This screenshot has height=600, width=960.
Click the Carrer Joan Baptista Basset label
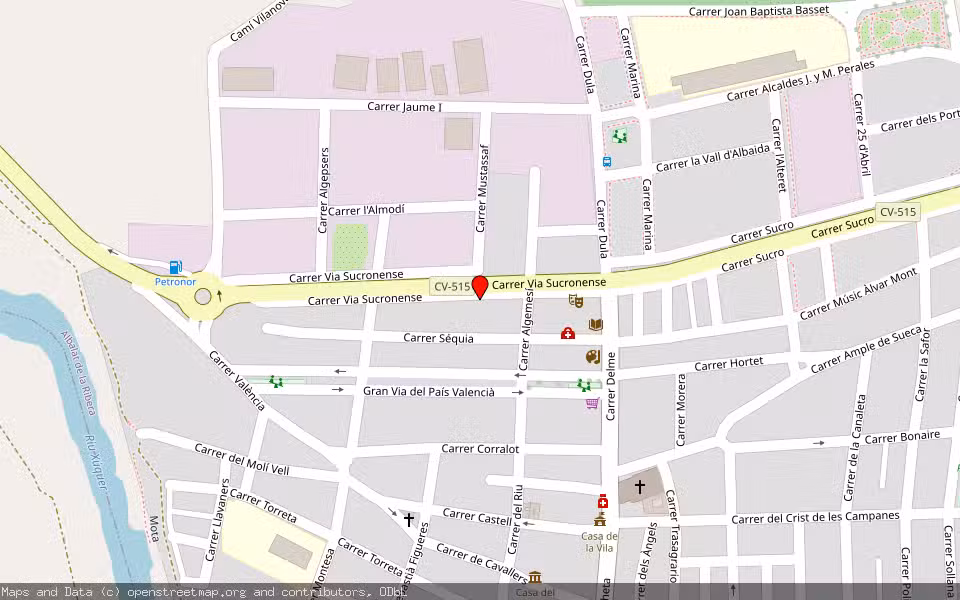(x=759, y=11)
